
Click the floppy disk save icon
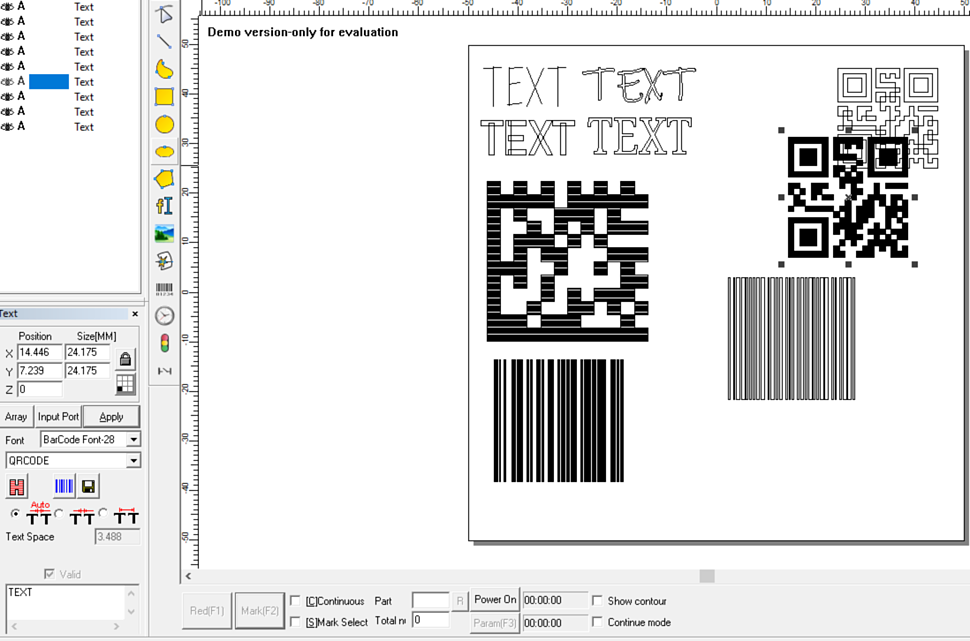pos(88,486)
